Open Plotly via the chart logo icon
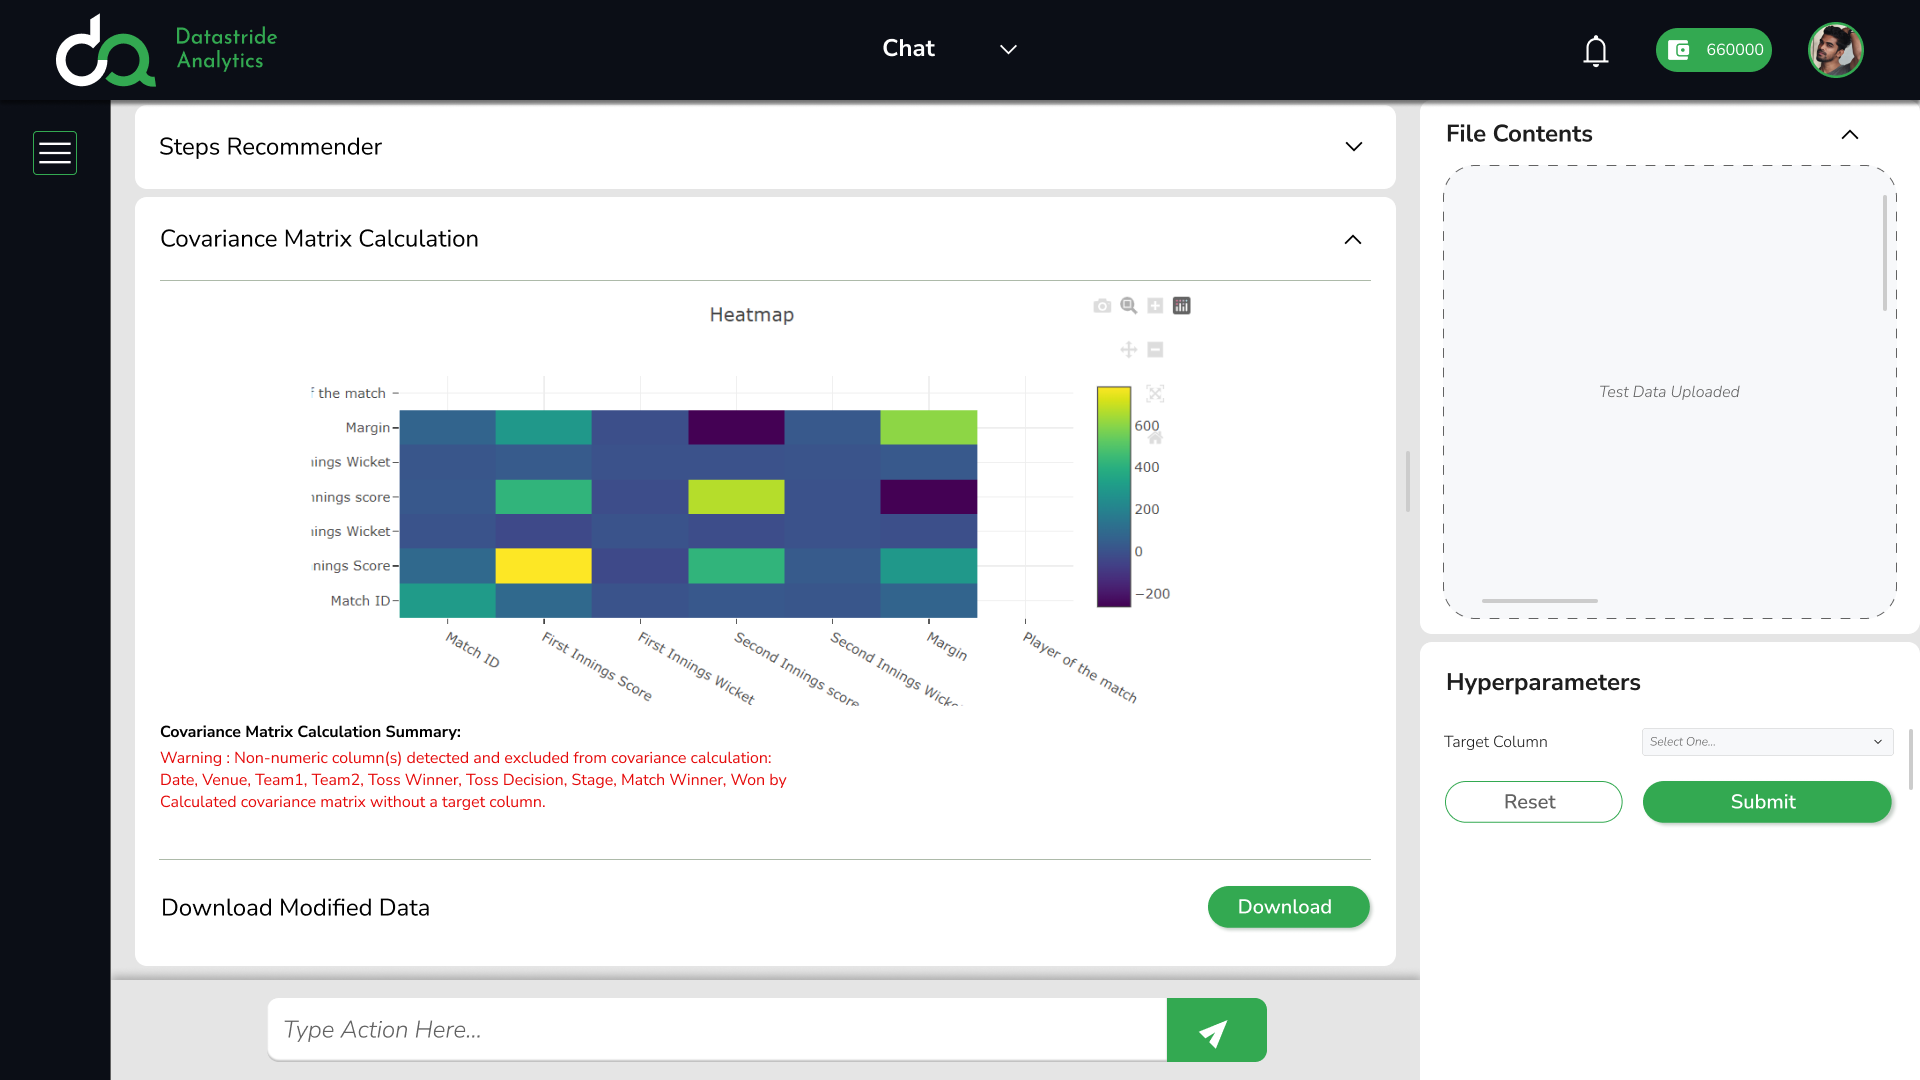Screen dimensions: 1920x1080 pyautogui.click(x=1181, y=305)
